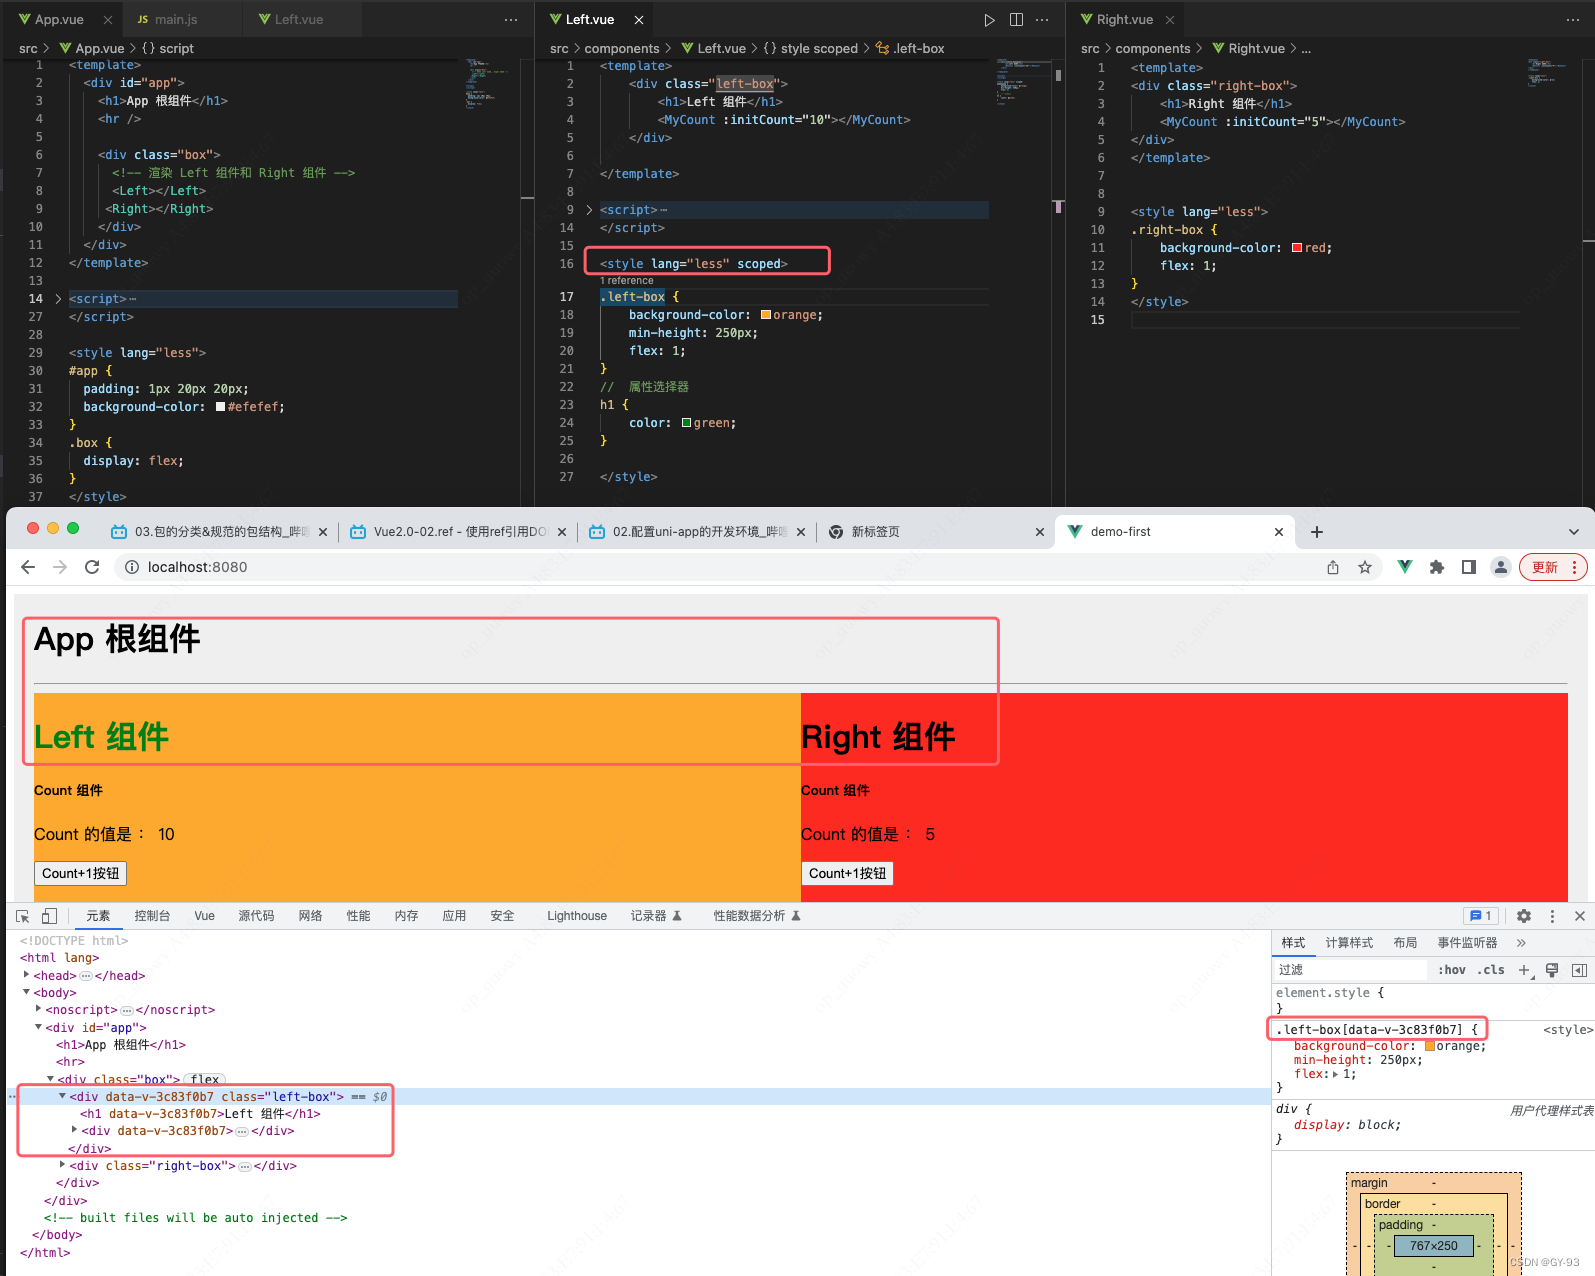Image resolution: width=1595 pixels, height=1276 pixels.
Task: Open tab search chevron in browser
Action: click(x=1574, y=532)
